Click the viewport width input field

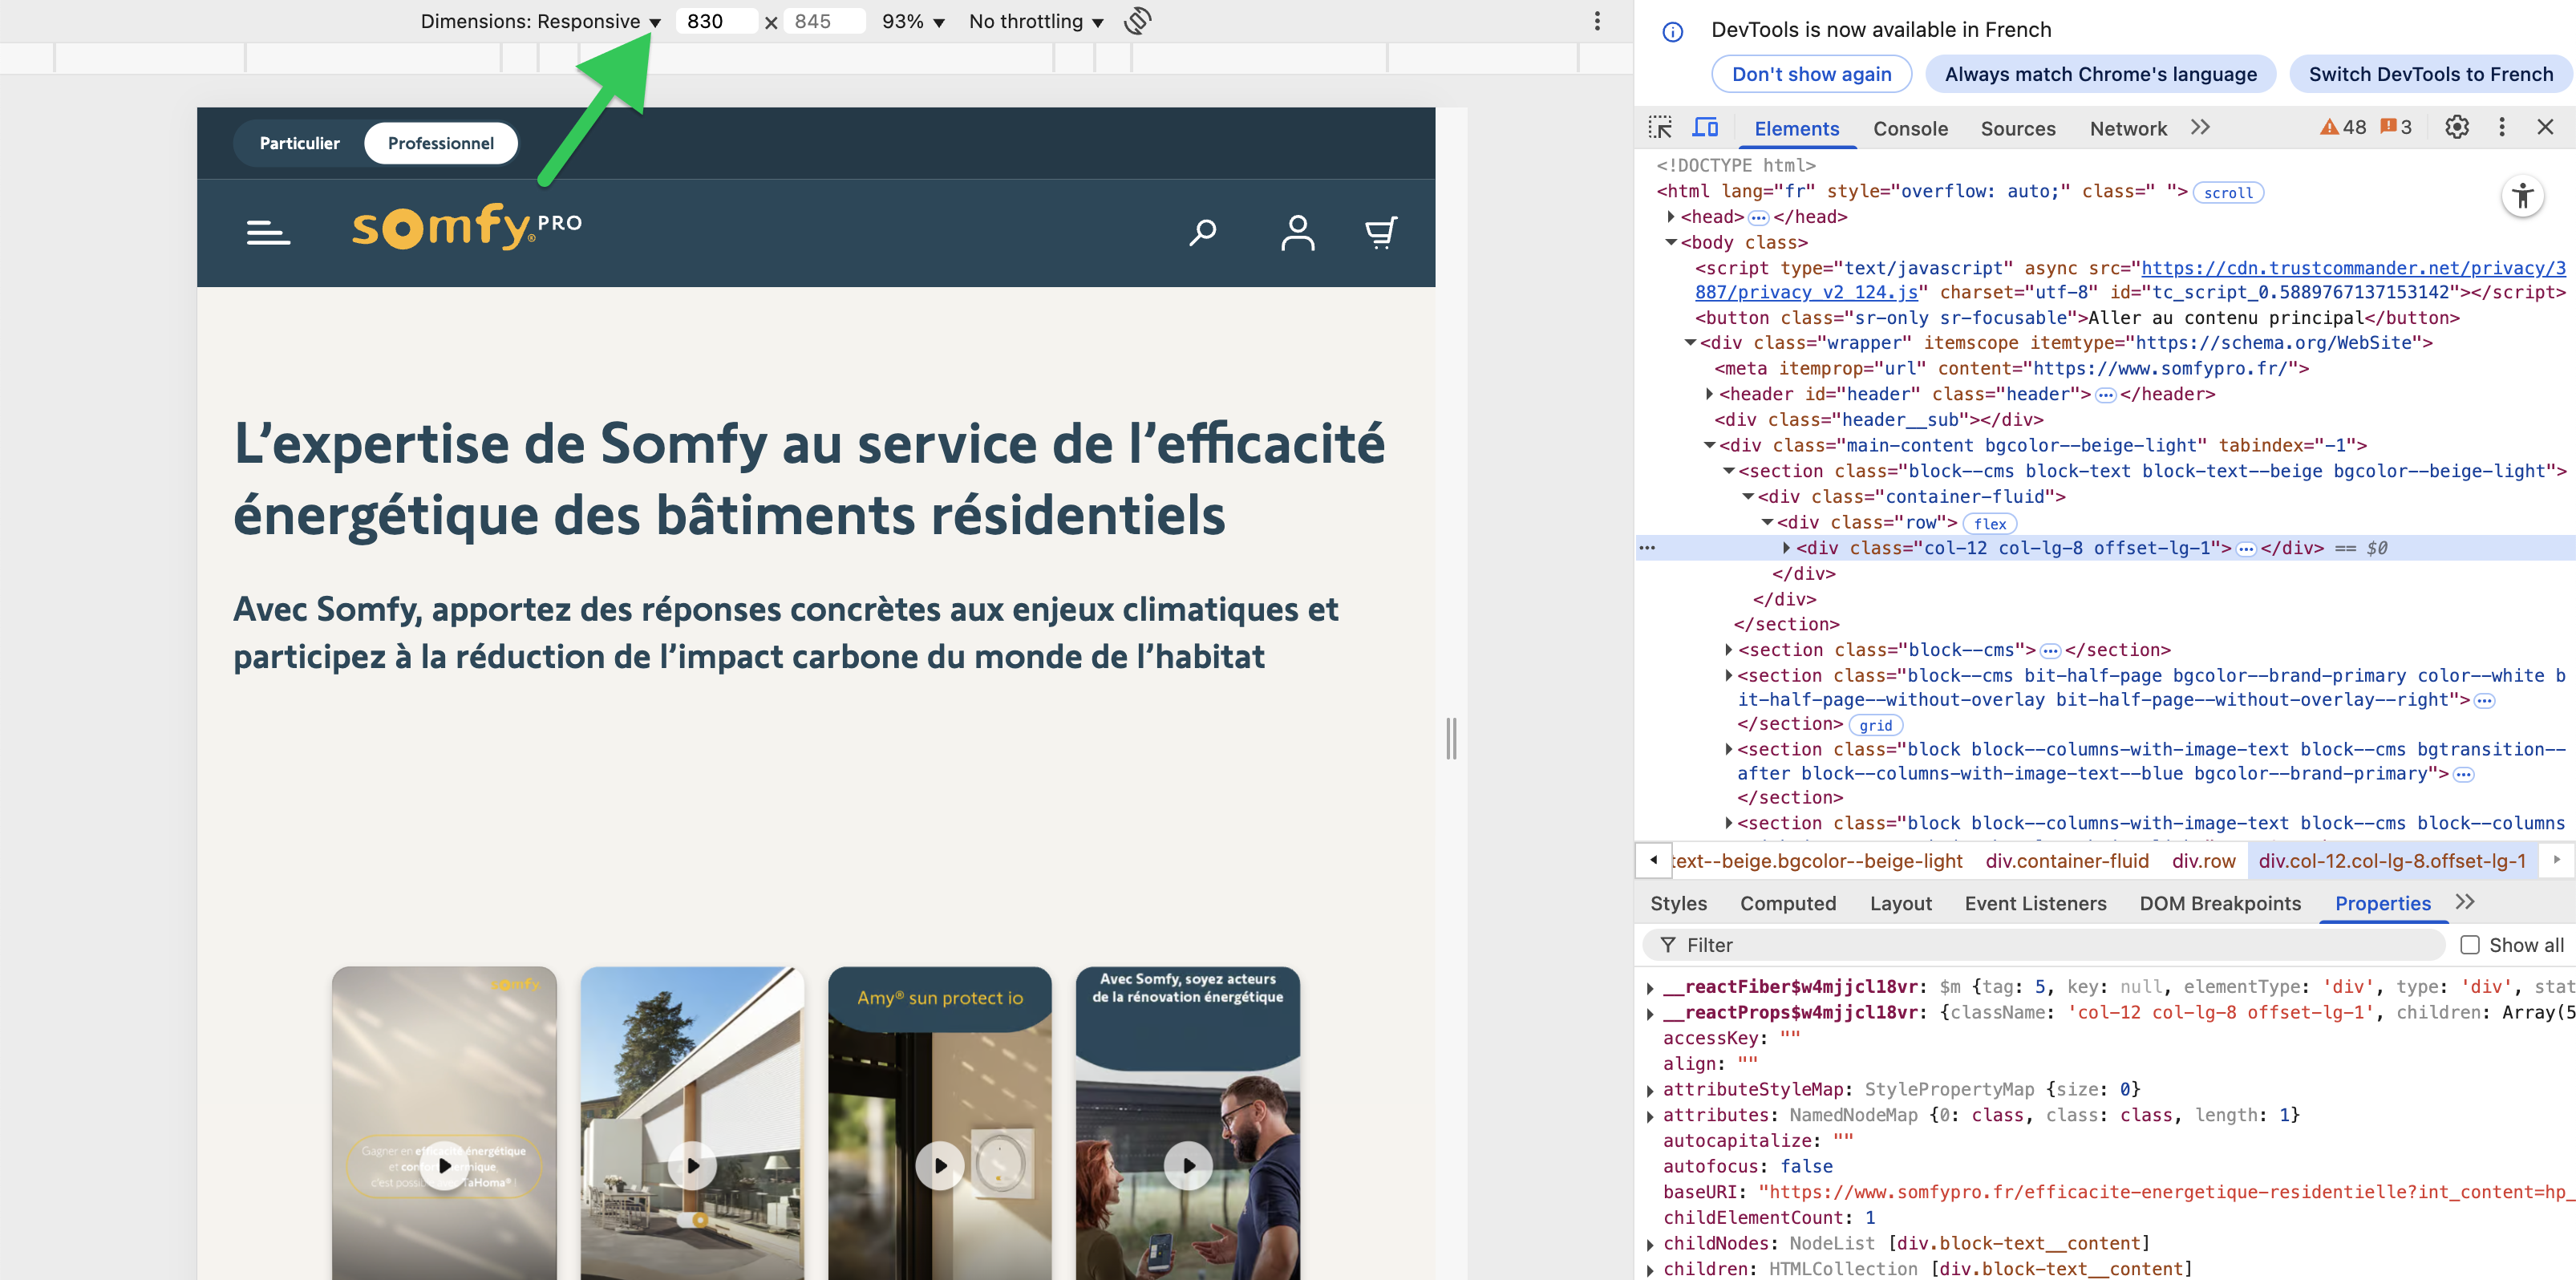click(x=715, y=21)
